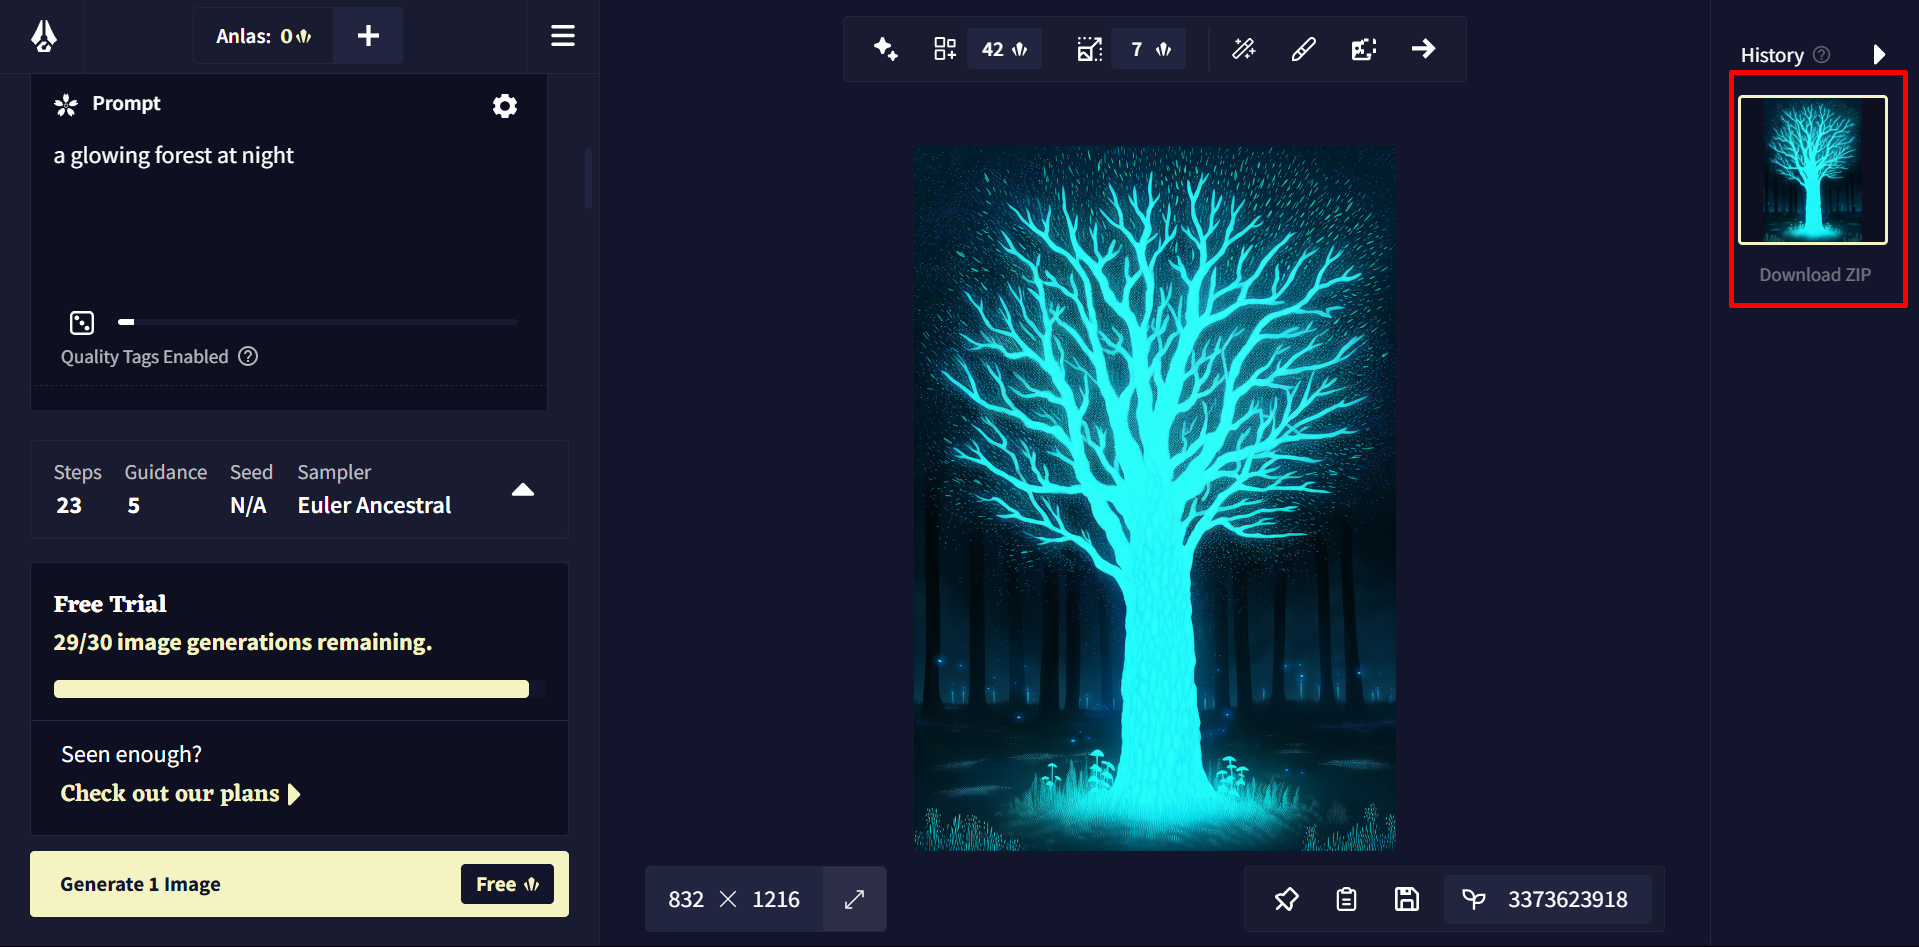The image size is (1919, 947).
Task: Click the generated glowing tree image
Action: 1155,499
